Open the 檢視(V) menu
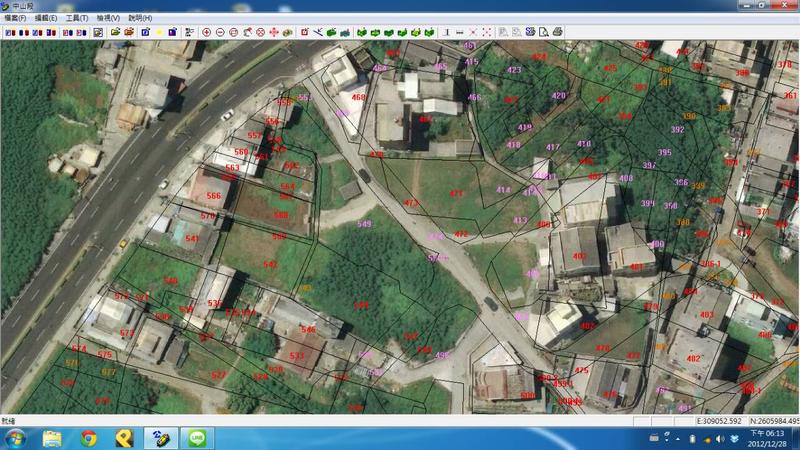The height and width of the screenshot is (450, 800). tap(108, 18)
